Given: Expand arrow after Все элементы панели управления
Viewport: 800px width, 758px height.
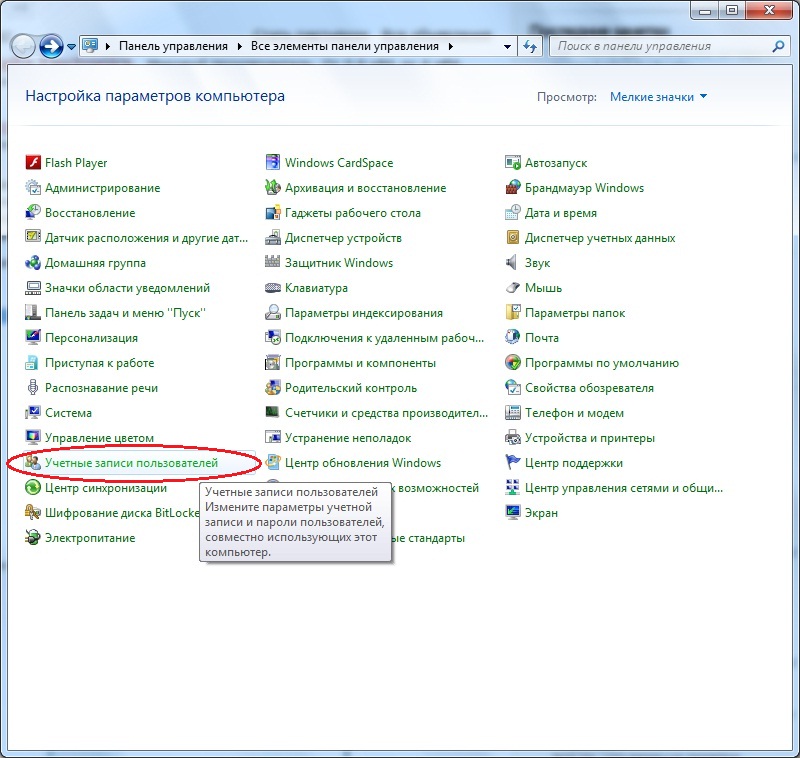Looking at the screenshot, I should [x=451, y=46].
